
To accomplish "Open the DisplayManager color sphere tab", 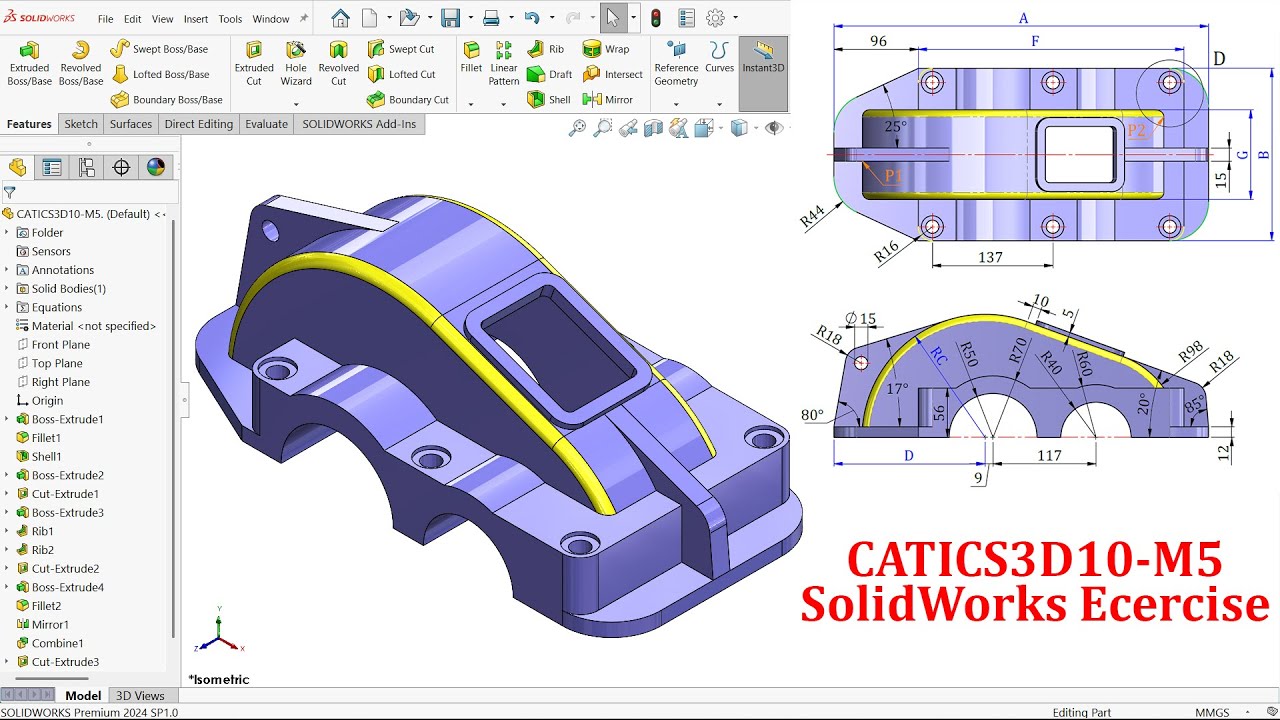I will (156, 167).
